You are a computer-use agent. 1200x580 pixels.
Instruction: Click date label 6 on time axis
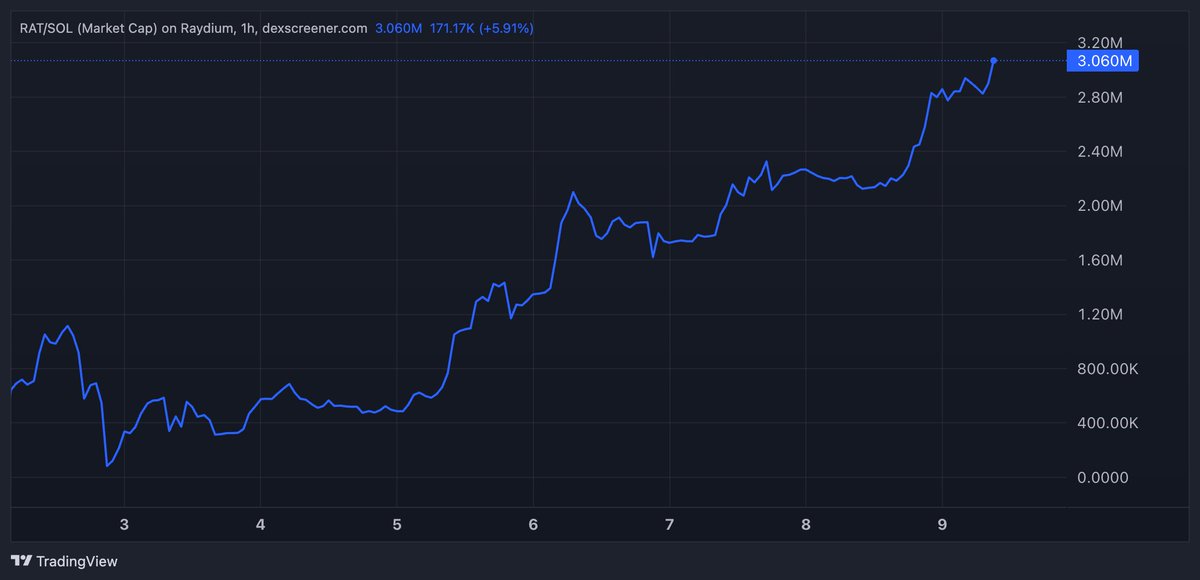[x=533, y=524]
